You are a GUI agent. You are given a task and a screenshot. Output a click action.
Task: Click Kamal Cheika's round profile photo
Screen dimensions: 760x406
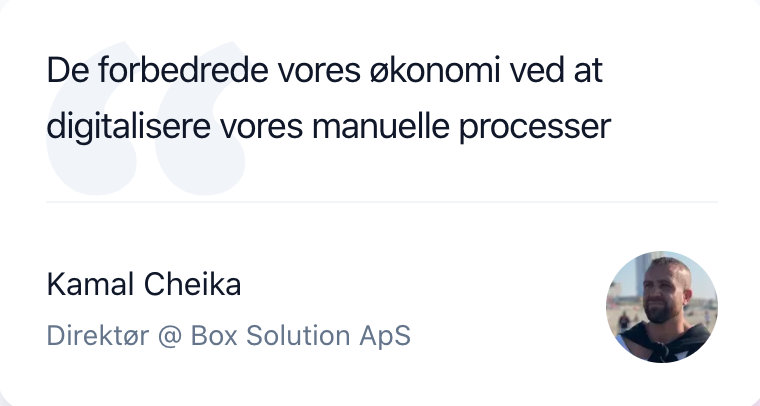(662, 307)
